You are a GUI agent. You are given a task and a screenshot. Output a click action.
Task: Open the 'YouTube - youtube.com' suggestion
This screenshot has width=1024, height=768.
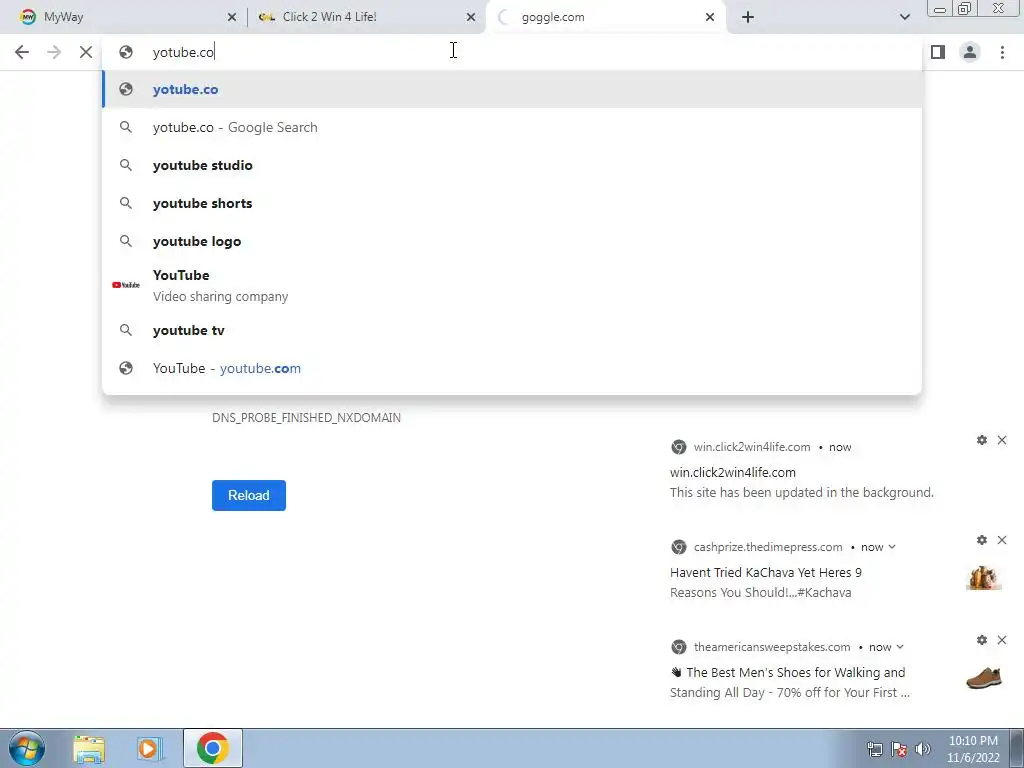512,368
